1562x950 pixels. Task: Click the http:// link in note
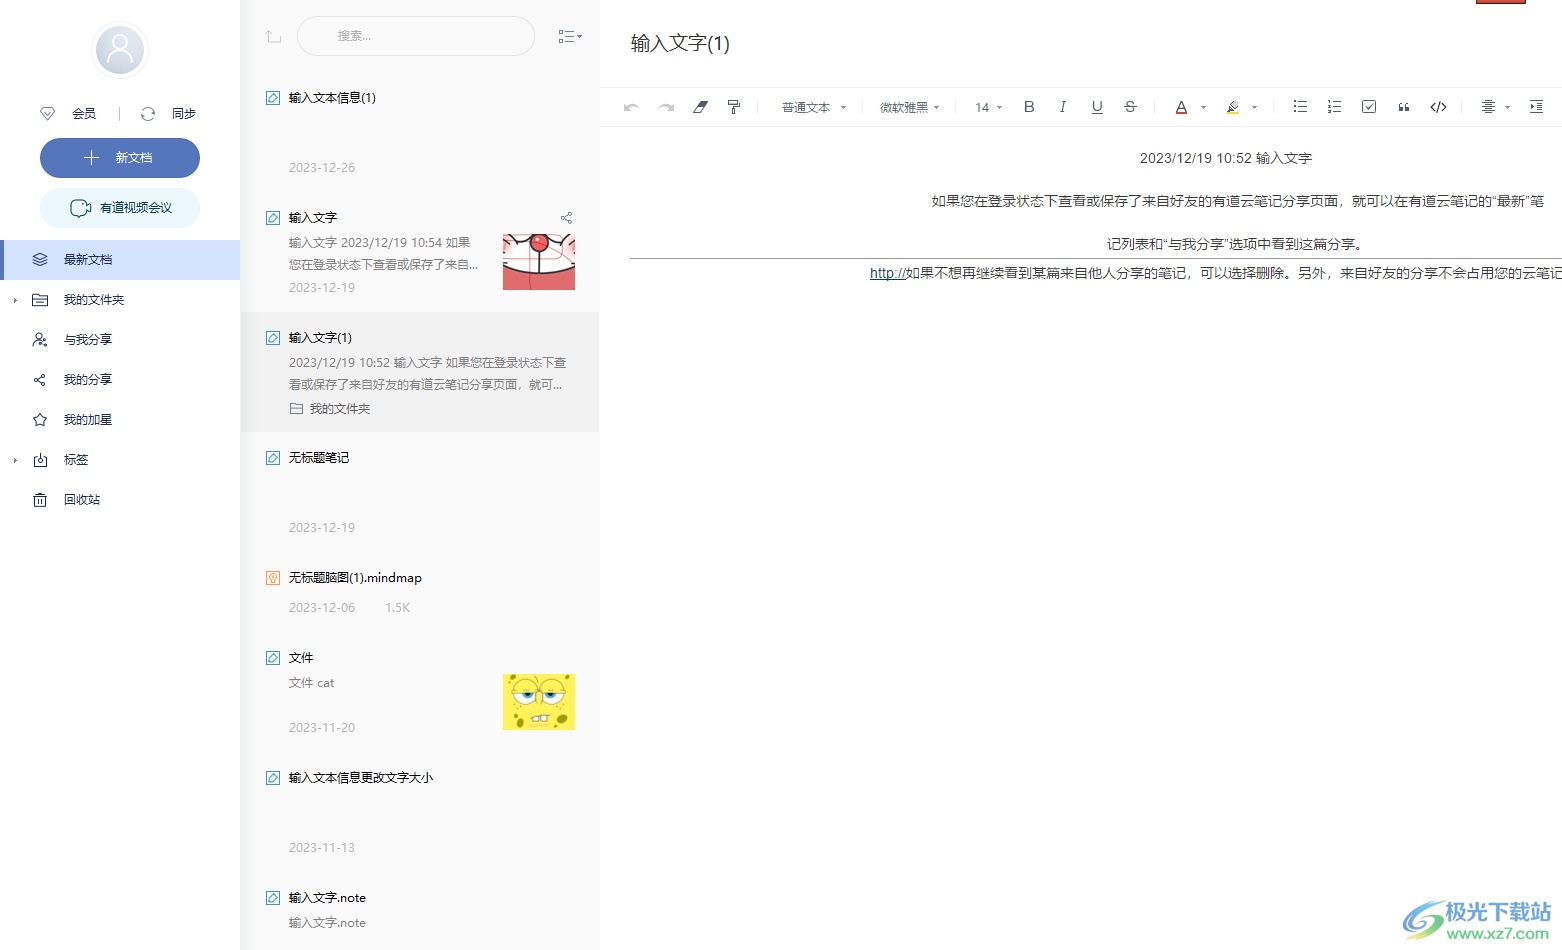click(887, 273)
